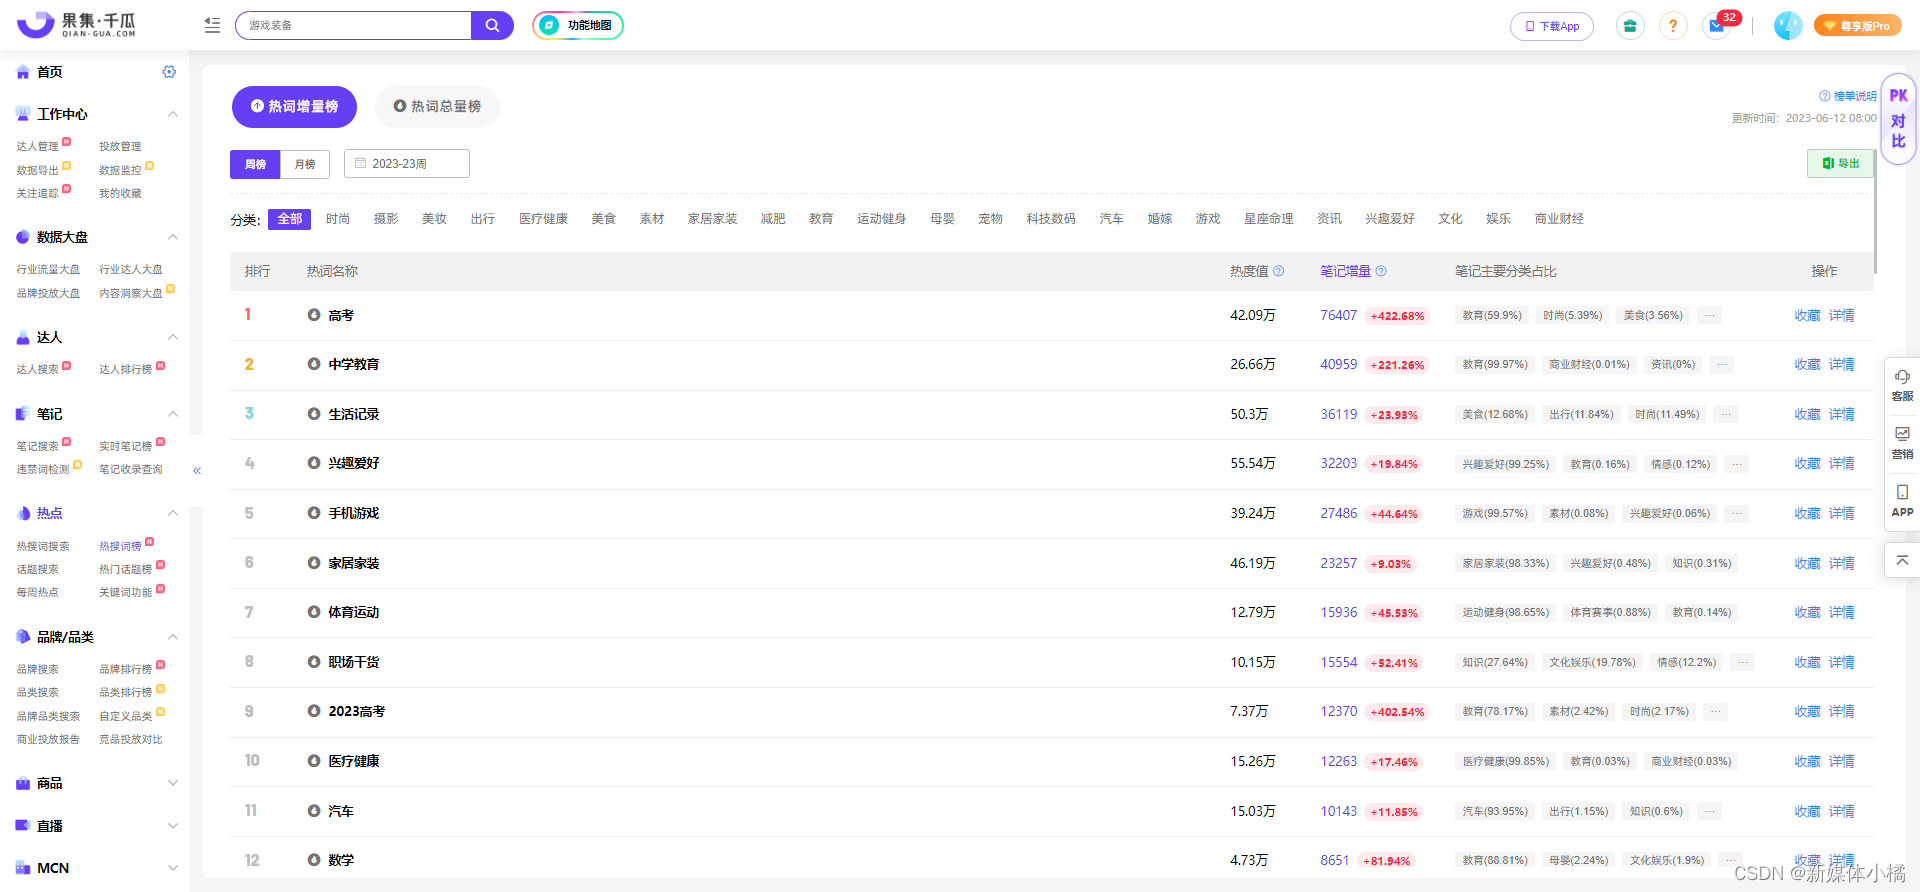
Task: Click the hot icon beside 2023高考
Action: pyautogui.click(x=314, y=711)
